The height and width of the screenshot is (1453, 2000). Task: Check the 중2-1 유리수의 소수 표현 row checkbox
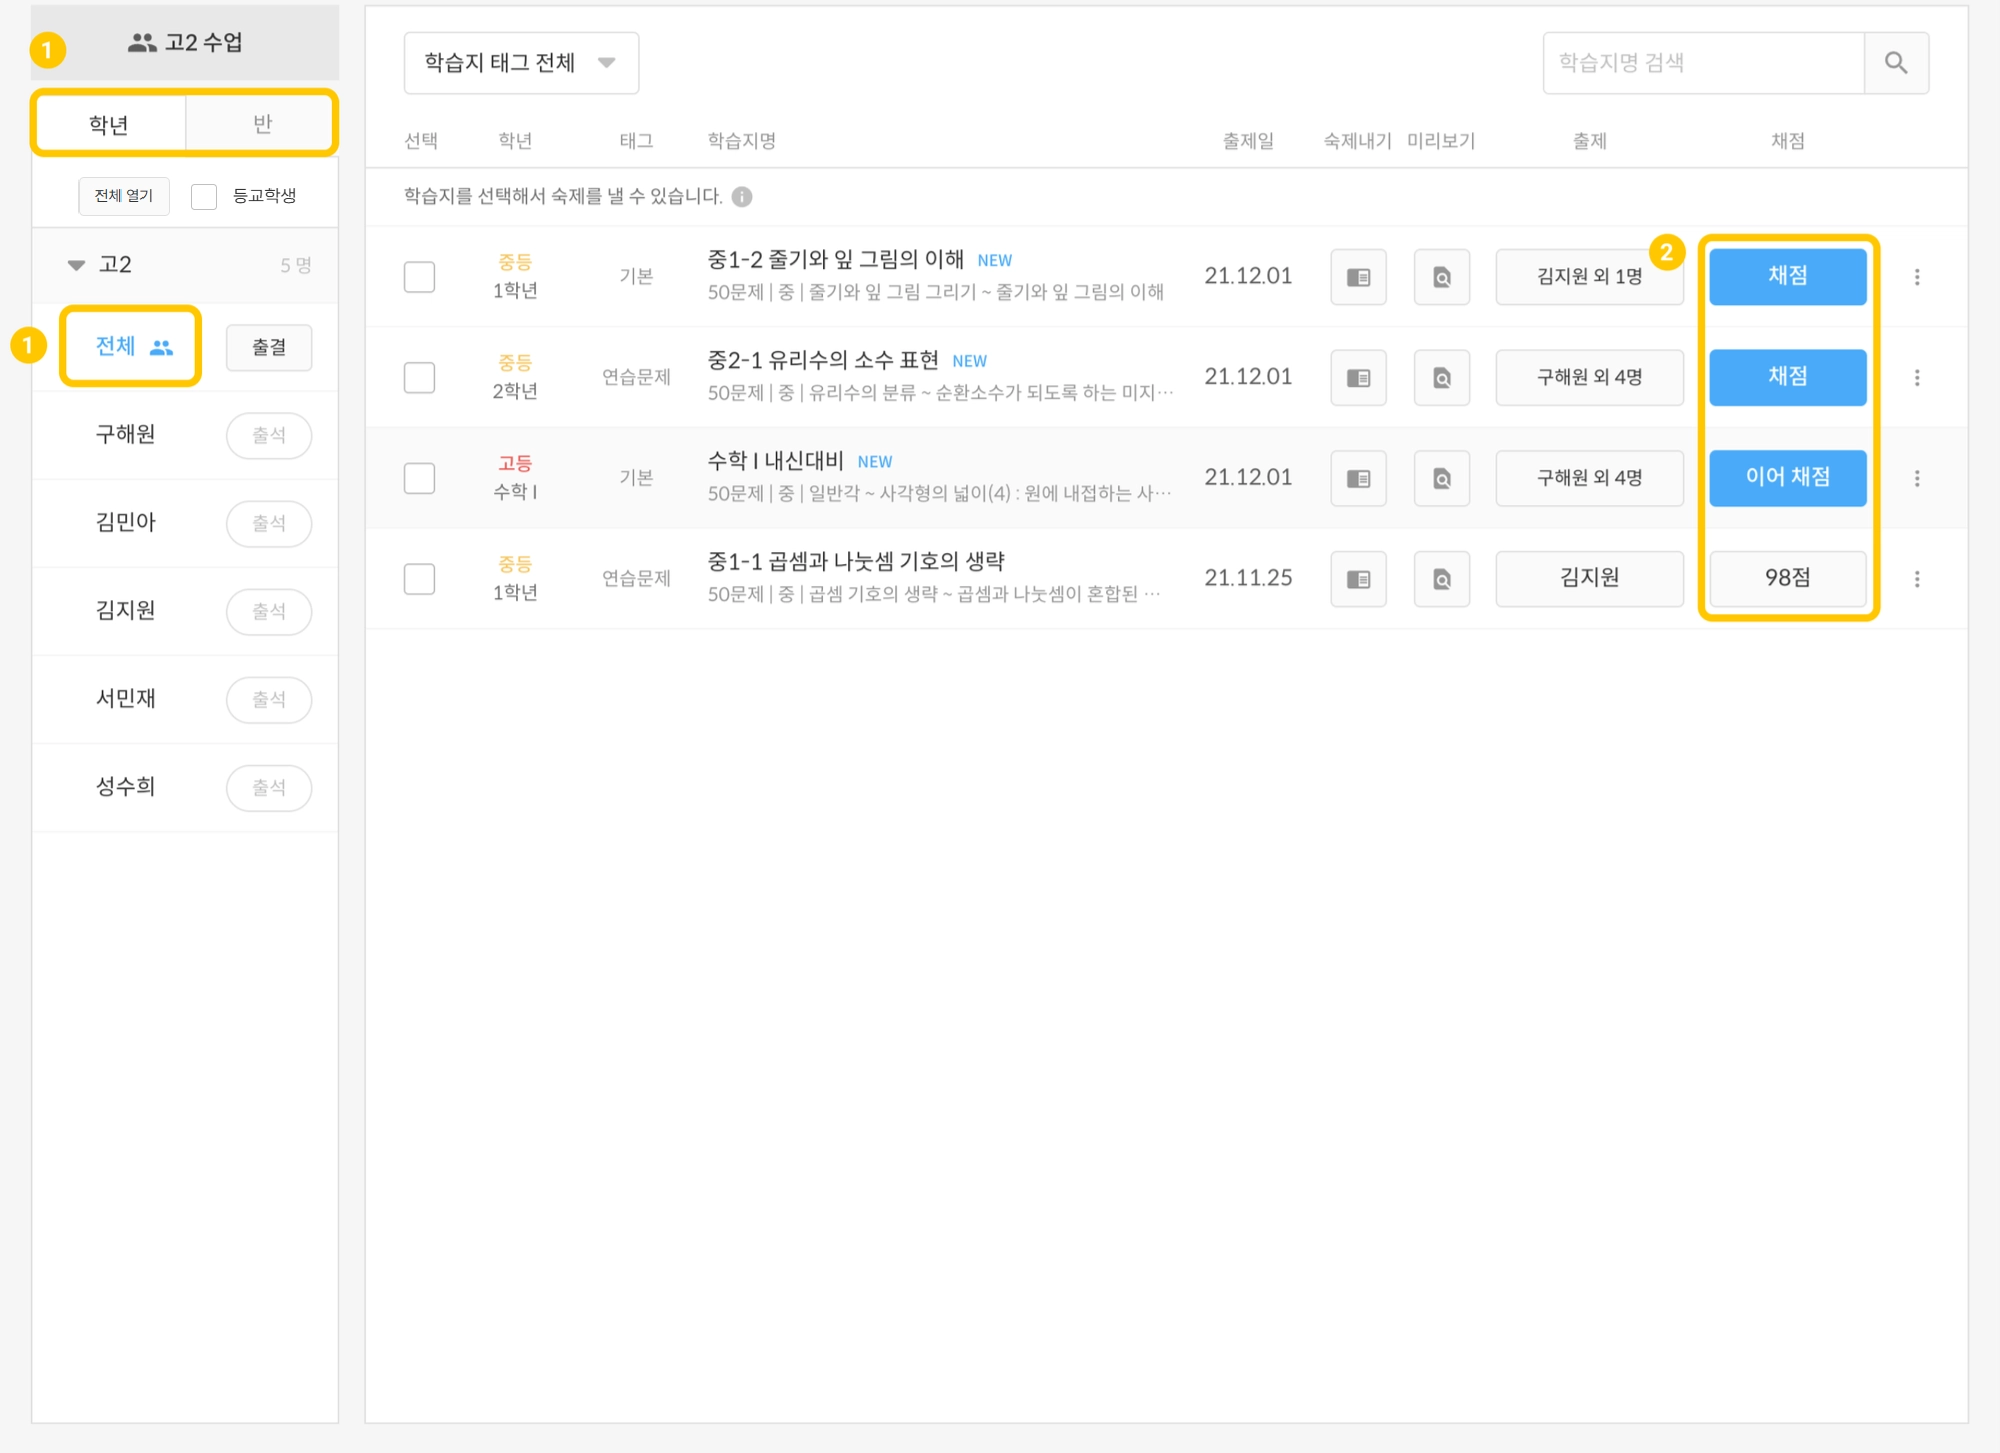coord(419,378)
